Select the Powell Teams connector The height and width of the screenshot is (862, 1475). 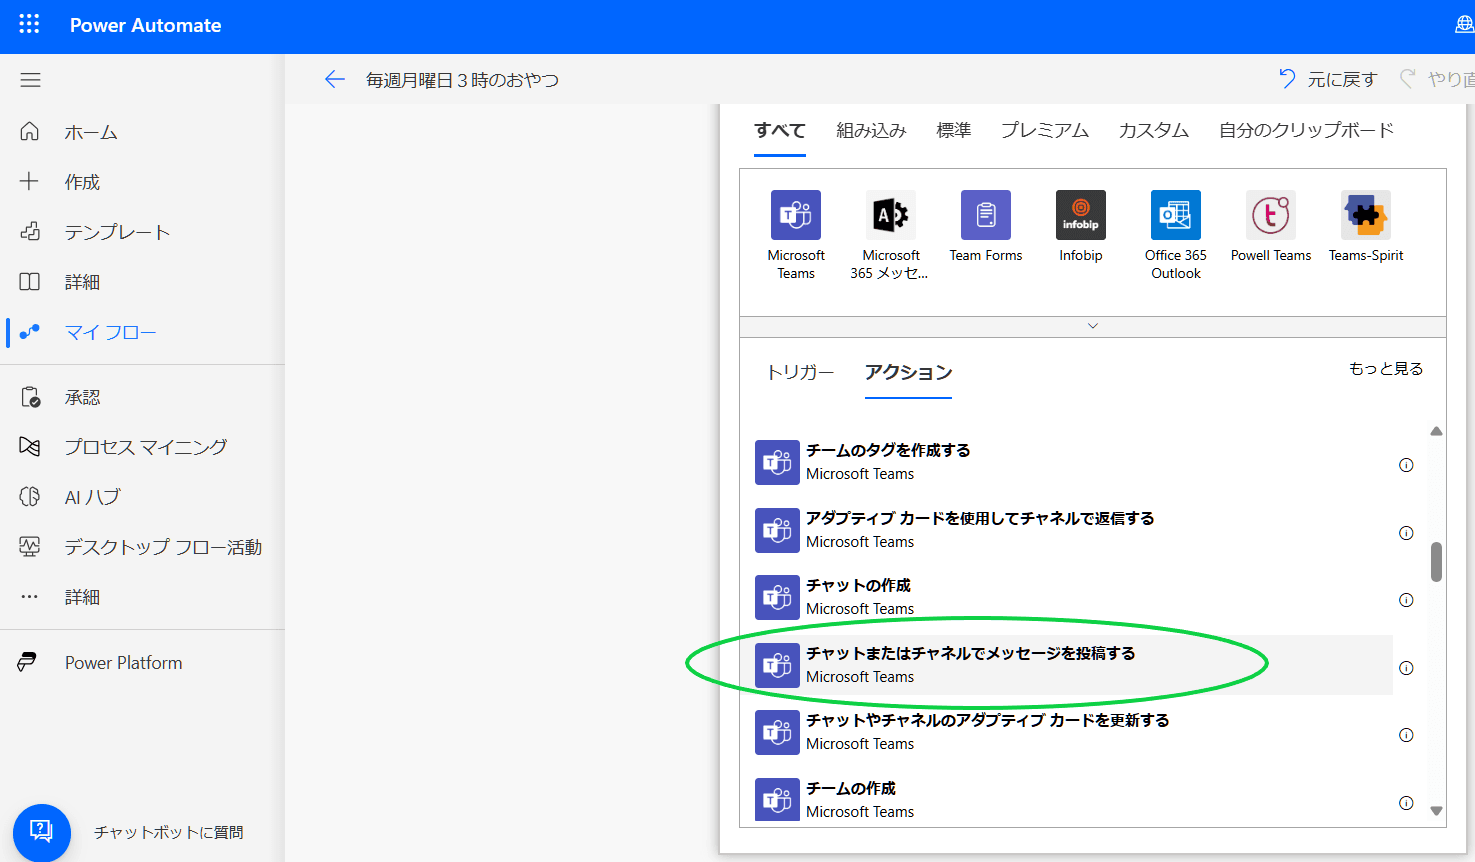point(1270,214)
